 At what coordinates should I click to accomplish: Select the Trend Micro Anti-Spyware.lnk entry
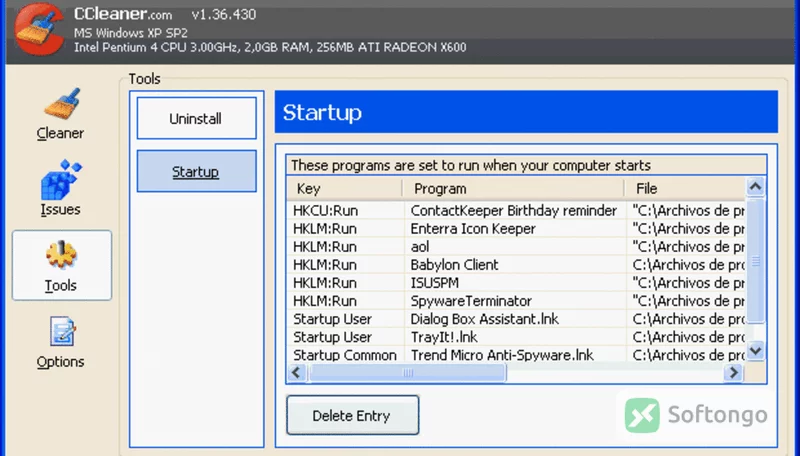tap(515, 355)
